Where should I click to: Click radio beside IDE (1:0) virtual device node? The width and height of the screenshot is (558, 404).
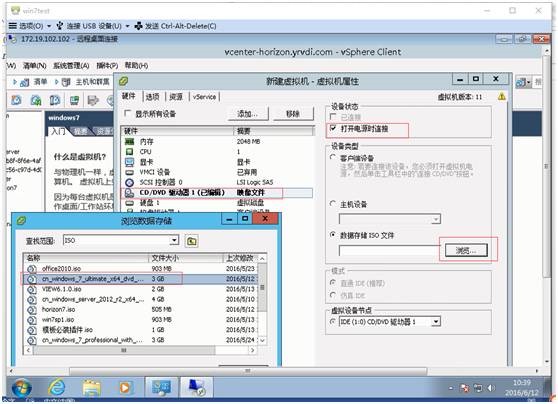(x=333, y=321)
